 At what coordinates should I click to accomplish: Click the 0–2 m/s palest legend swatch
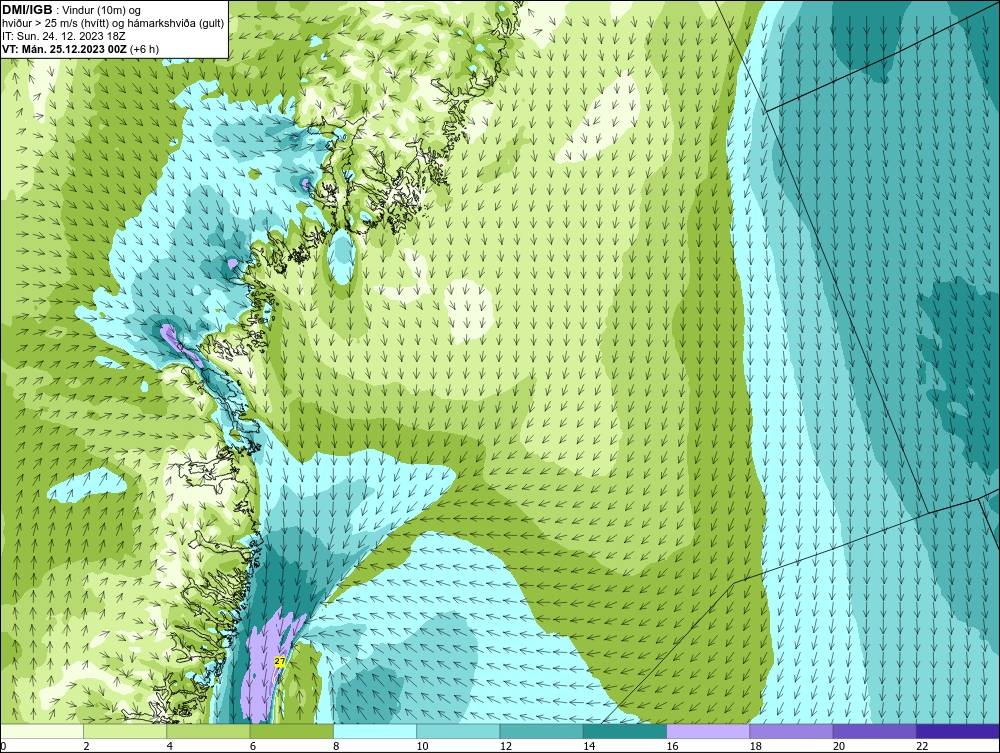(x=41, y=731)
